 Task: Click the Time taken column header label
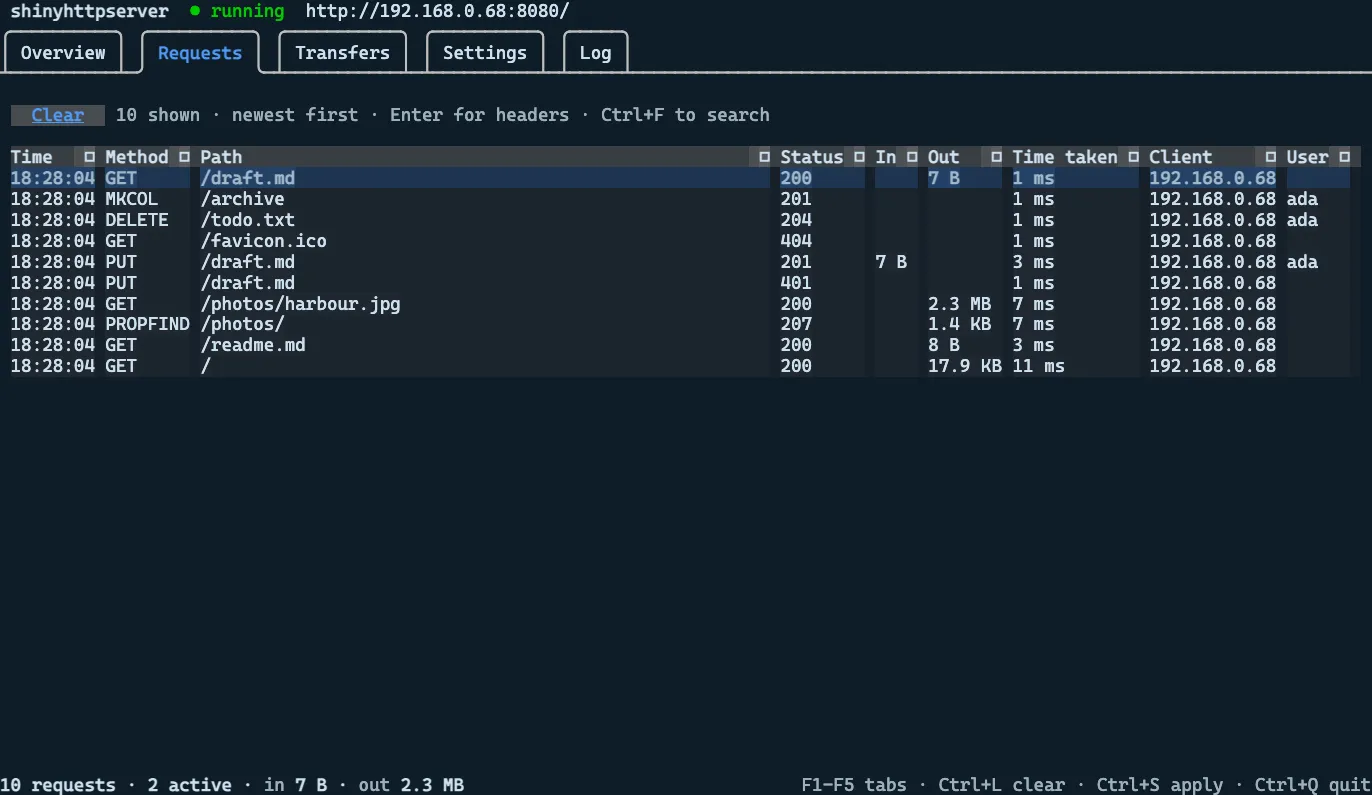pos(1065,157)
